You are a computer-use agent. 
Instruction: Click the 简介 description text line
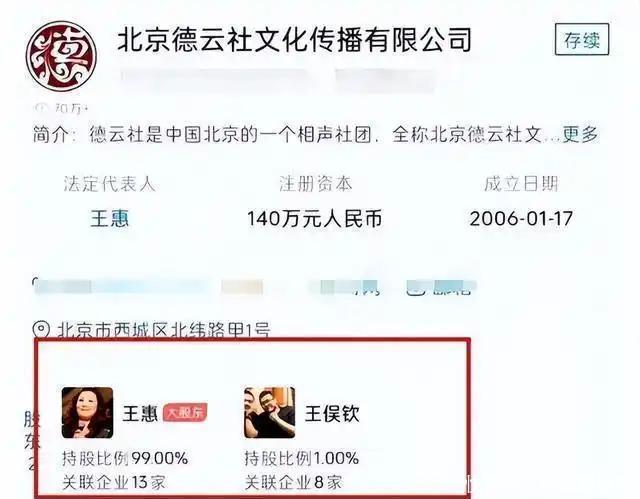pyautogui.click(x=315, y=135)
